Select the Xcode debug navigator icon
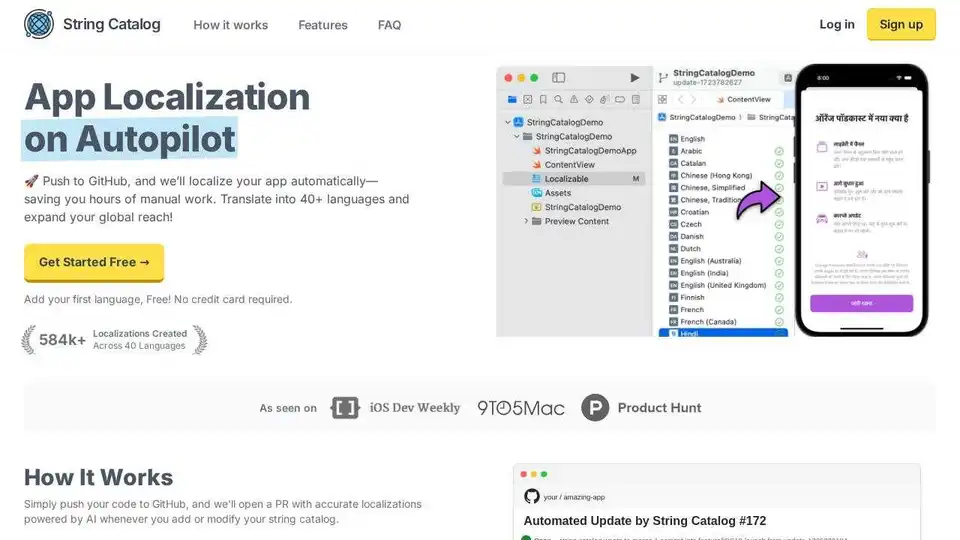Image resolution: width=960 pixels, height=540 pixels. click(x=604, y=99)
